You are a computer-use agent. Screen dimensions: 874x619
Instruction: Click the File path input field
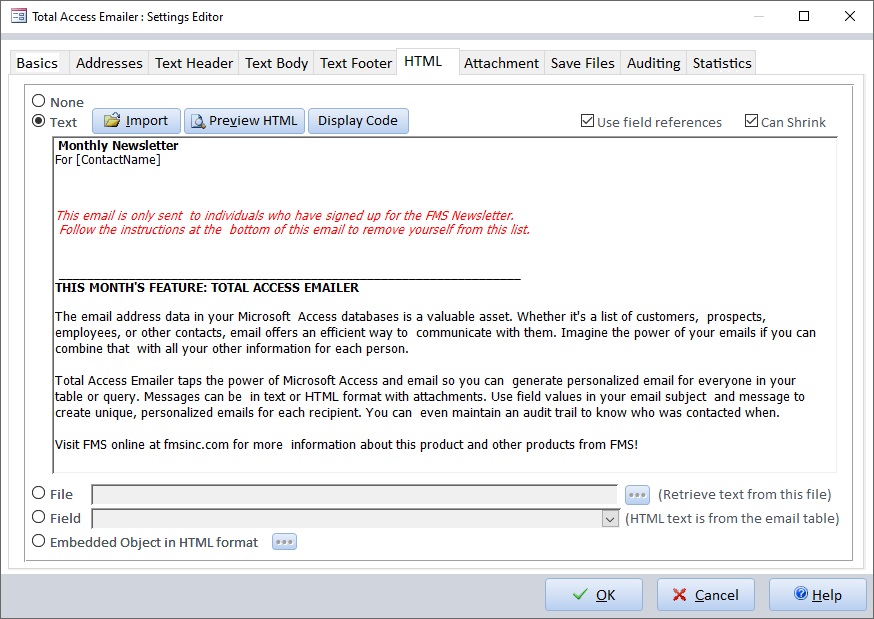(x=354, y=494)
